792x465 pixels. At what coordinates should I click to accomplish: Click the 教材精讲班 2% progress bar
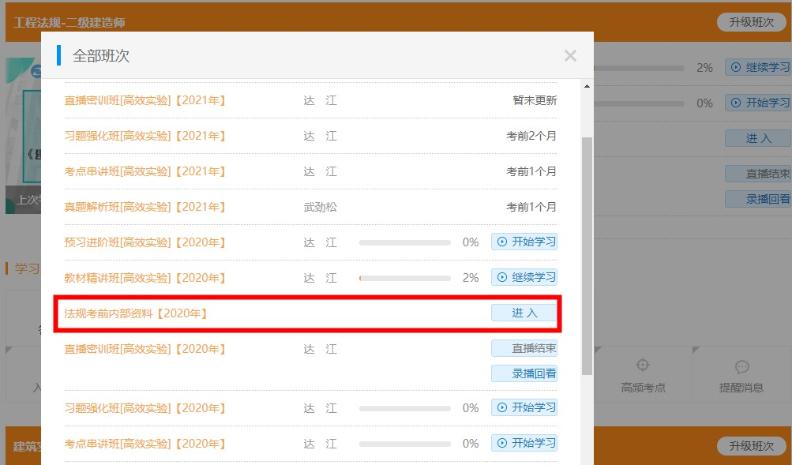405,278
